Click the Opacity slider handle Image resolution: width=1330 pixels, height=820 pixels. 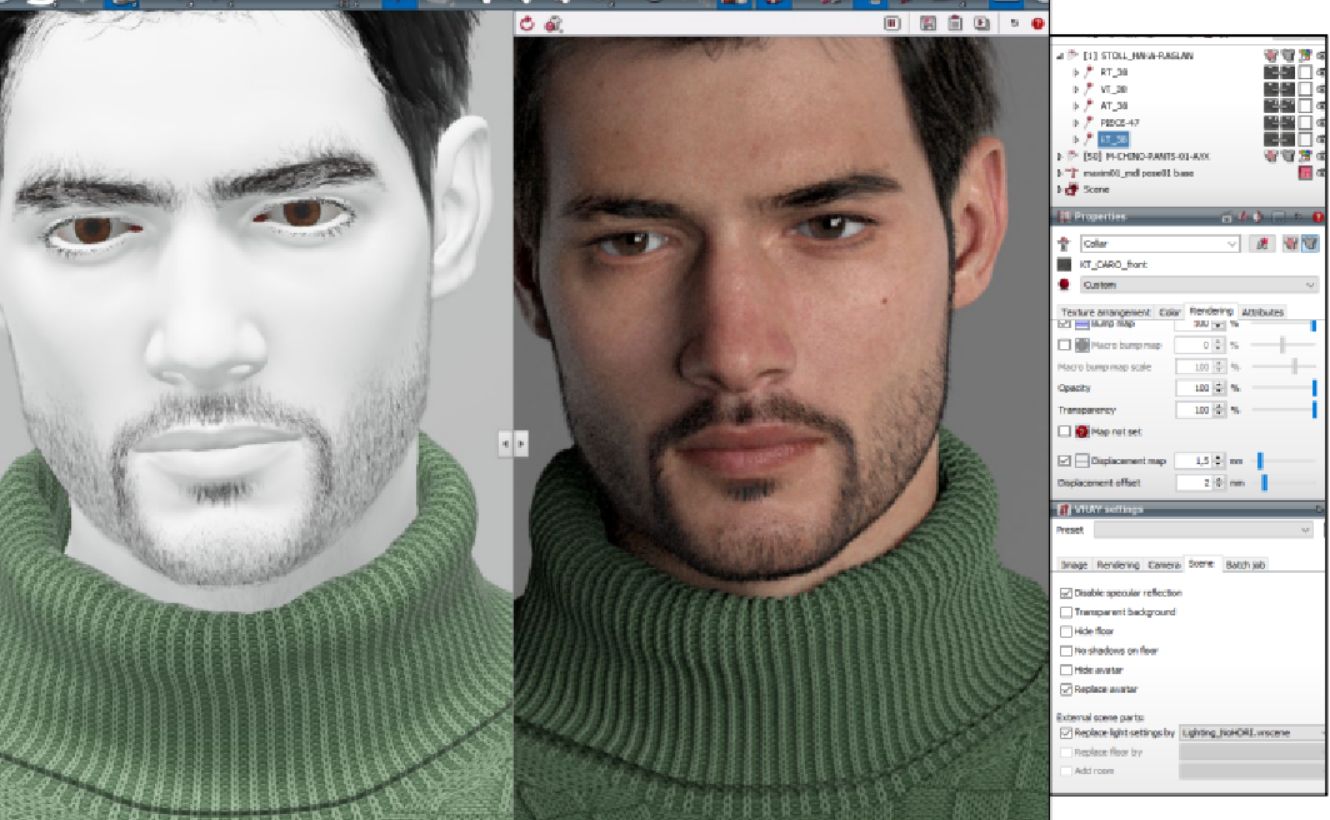pos(1314,388)
